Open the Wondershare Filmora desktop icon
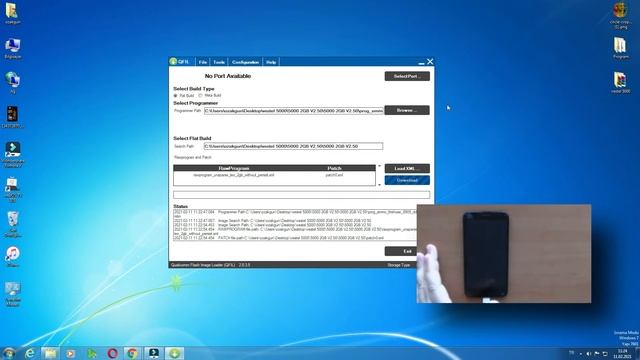 [x=13, y=154]
